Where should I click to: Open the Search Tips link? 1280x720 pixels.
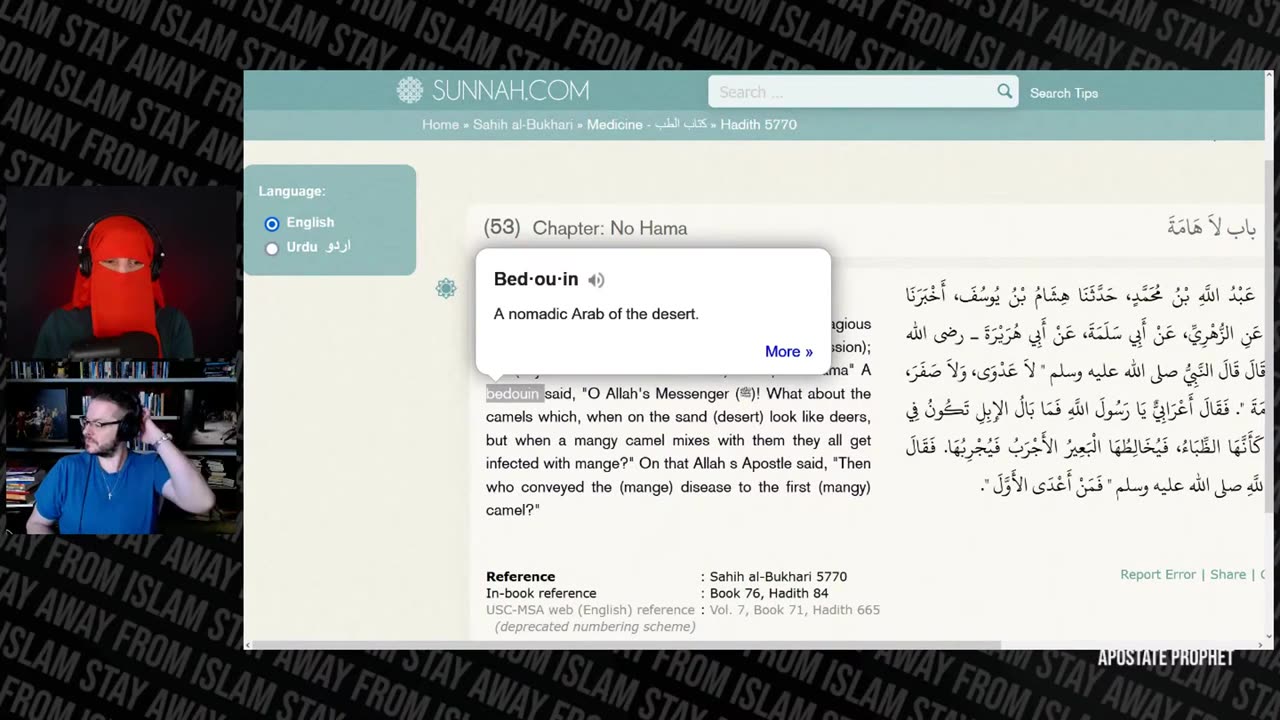1064,93
